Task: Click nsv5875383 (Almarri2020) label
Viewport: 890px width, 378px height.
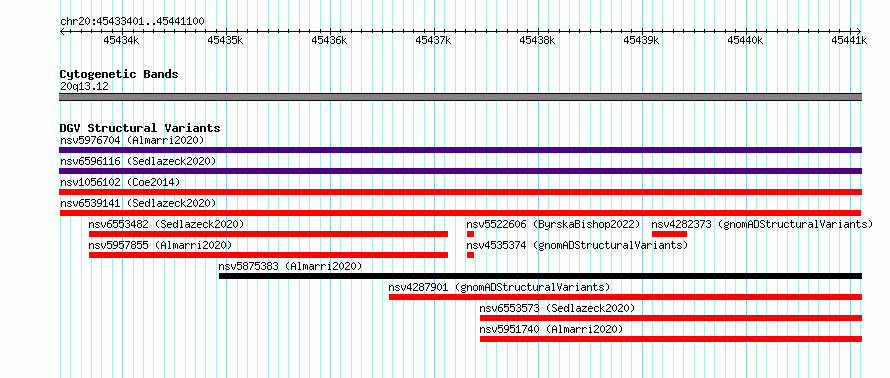Action: tap(290, 266)
